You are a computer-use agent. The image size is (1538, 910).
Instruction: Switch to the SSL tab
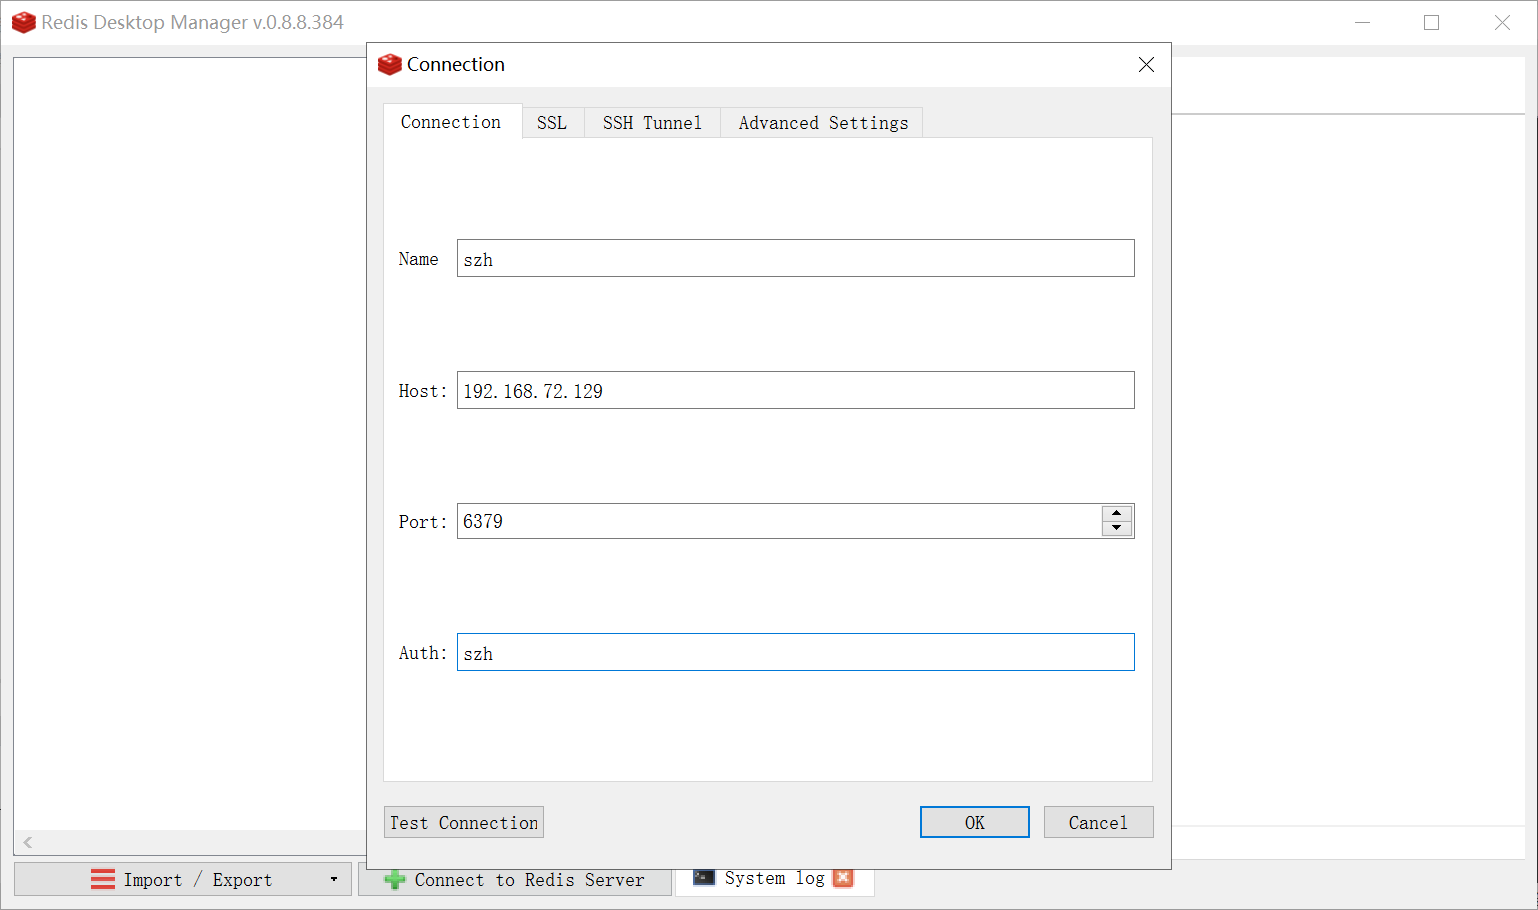click(x=552, y=123)
